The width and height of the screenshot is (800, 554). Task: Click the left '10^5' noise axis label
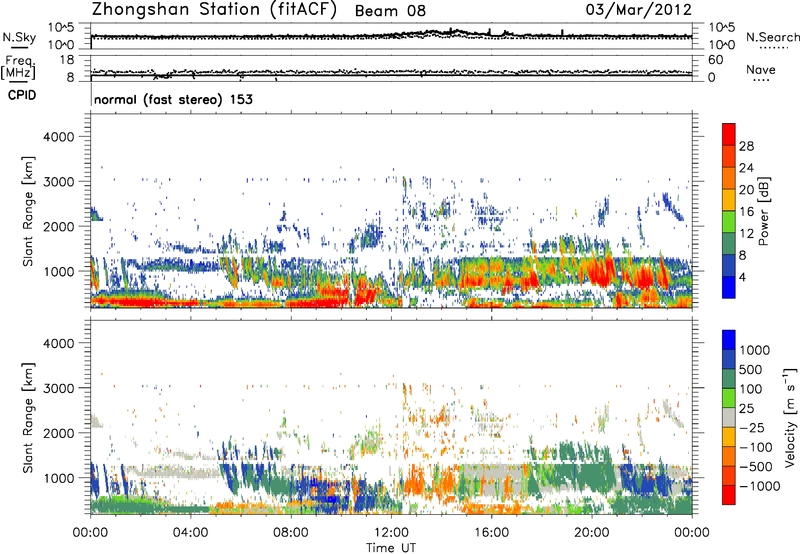pos(61,28)
